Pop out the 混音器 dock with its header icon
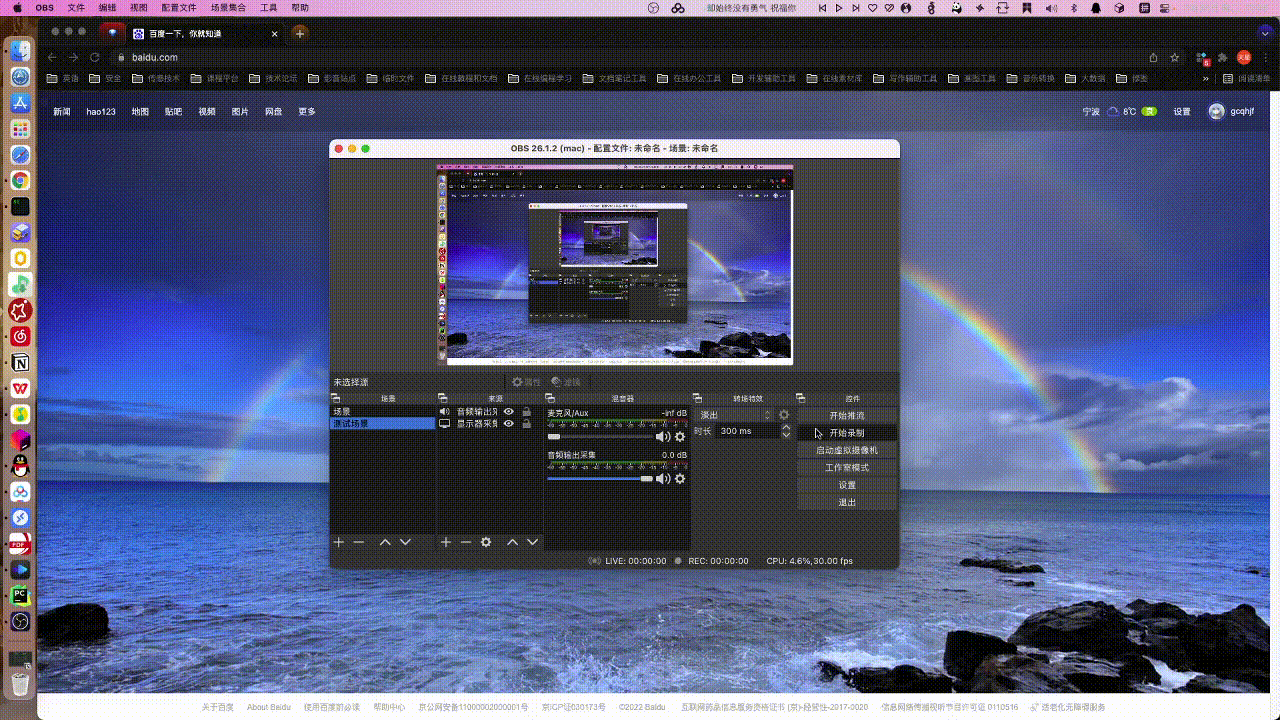Screen dimensions: 1280x720 click(550, 398)
